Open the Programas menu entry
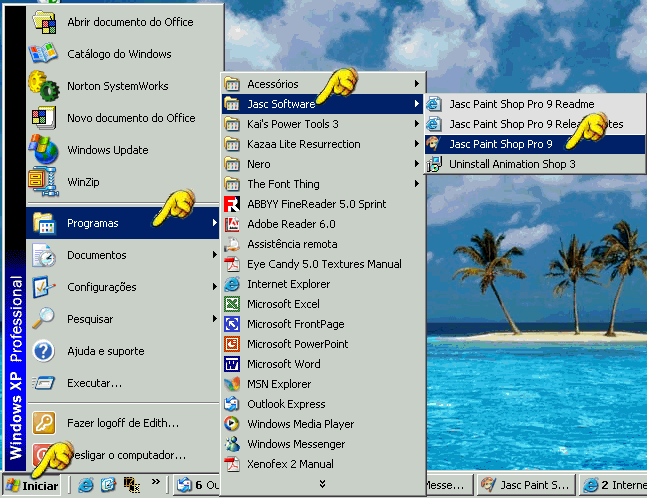The width and height of the screenshot is (647, 498). click(123, 223)
